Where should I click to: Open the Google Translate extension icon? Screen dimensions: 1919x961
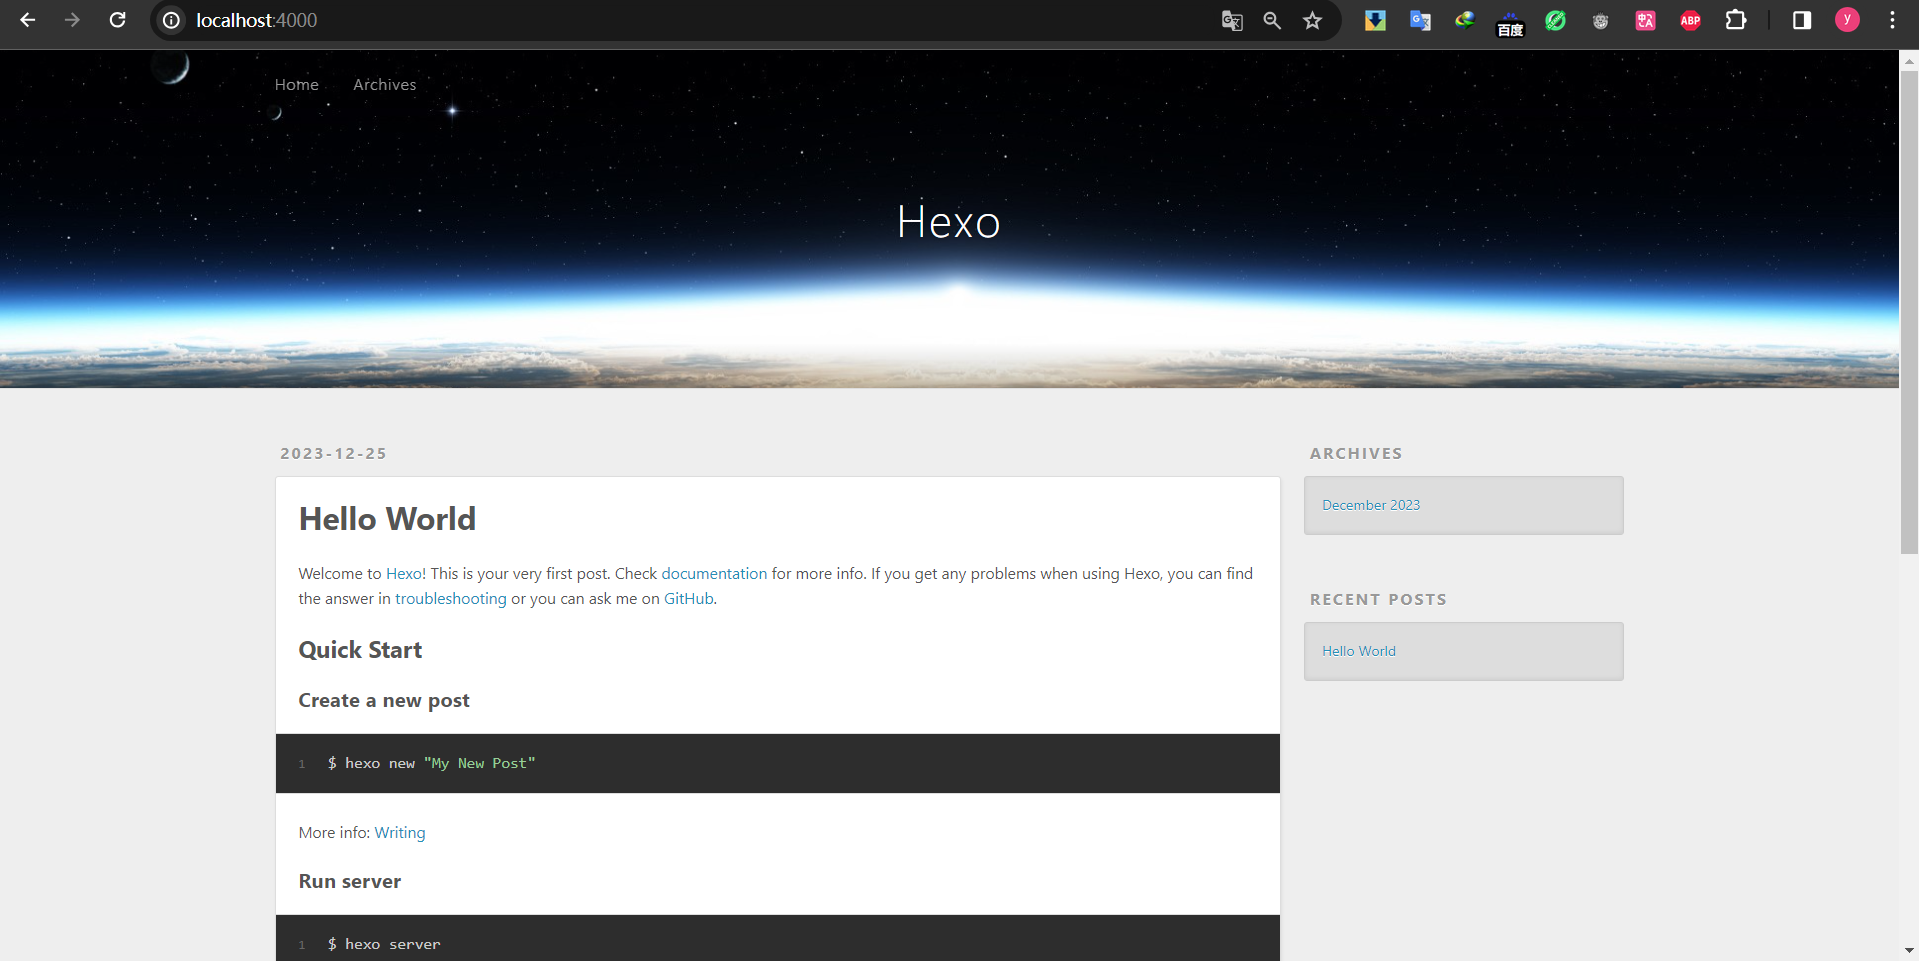[1420, 20]
